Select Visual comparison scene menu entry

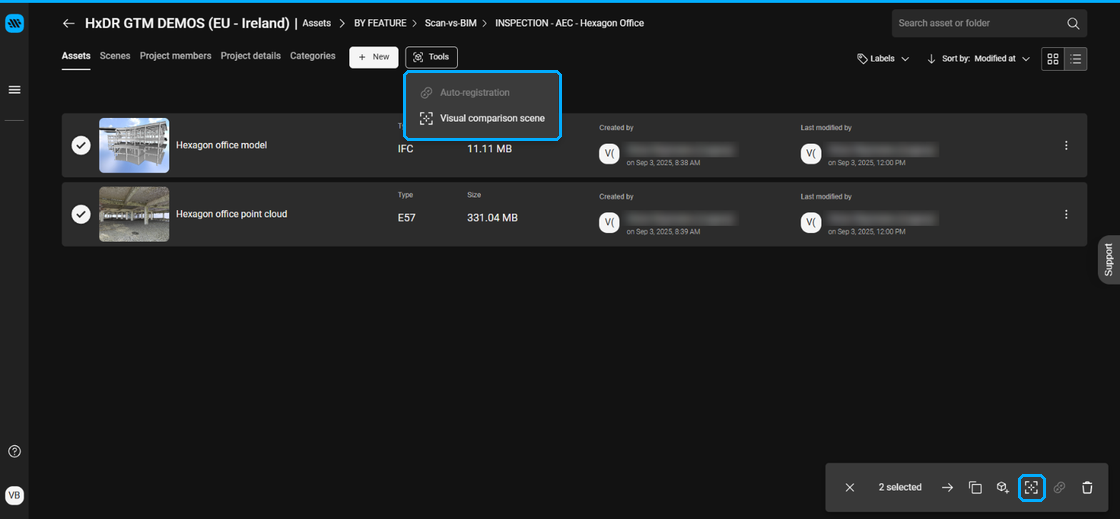[x=482, y=119]
